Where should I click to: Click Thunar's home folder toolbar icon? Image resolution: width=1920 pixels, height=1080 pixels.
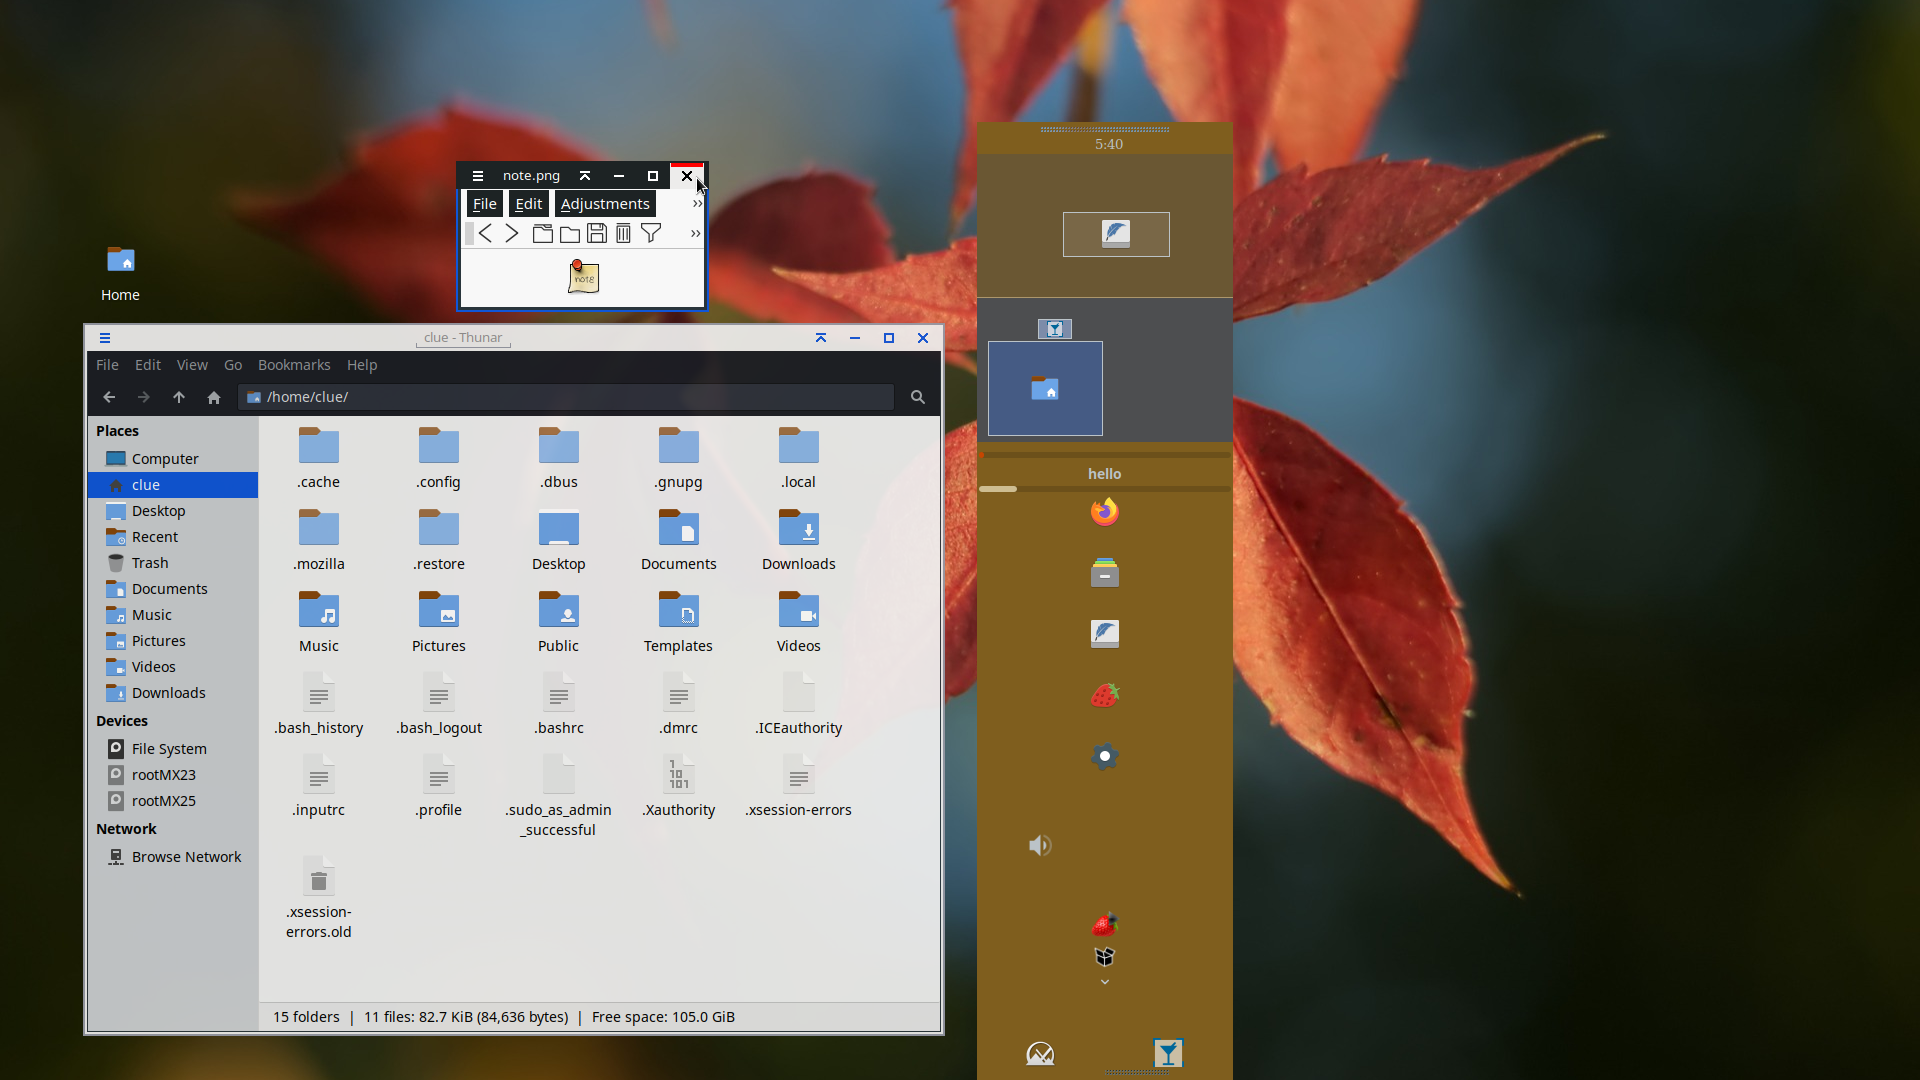[214, 397]
